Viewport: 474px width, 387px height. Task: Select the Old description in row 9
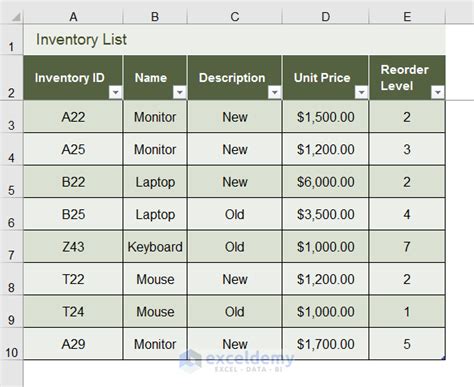coord(235,311)
